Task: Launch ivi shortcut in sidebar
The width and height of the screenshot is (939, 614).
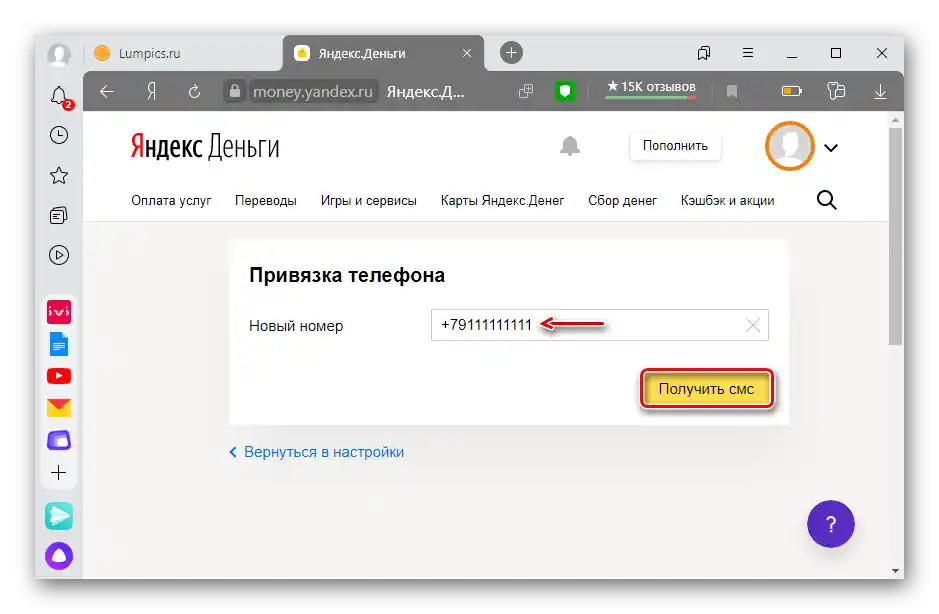Action: (59, 312)
